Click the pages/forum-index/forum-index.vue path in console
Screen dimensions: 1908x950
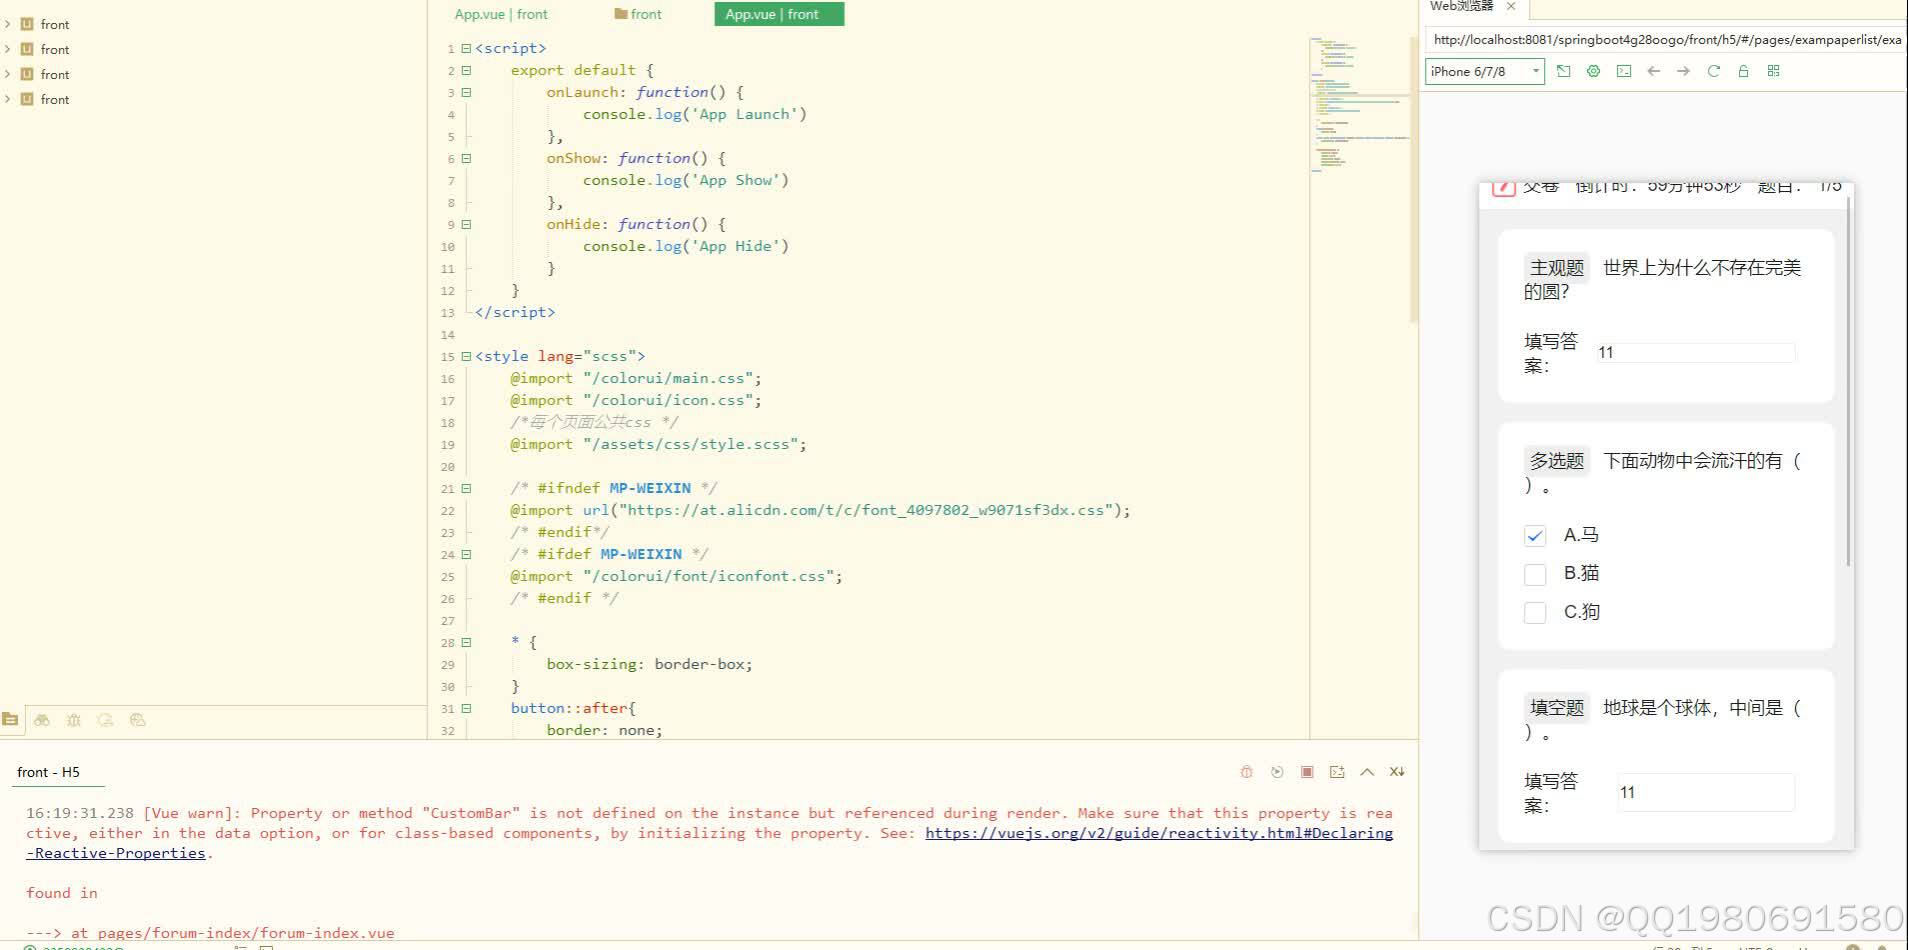point(246,933)
